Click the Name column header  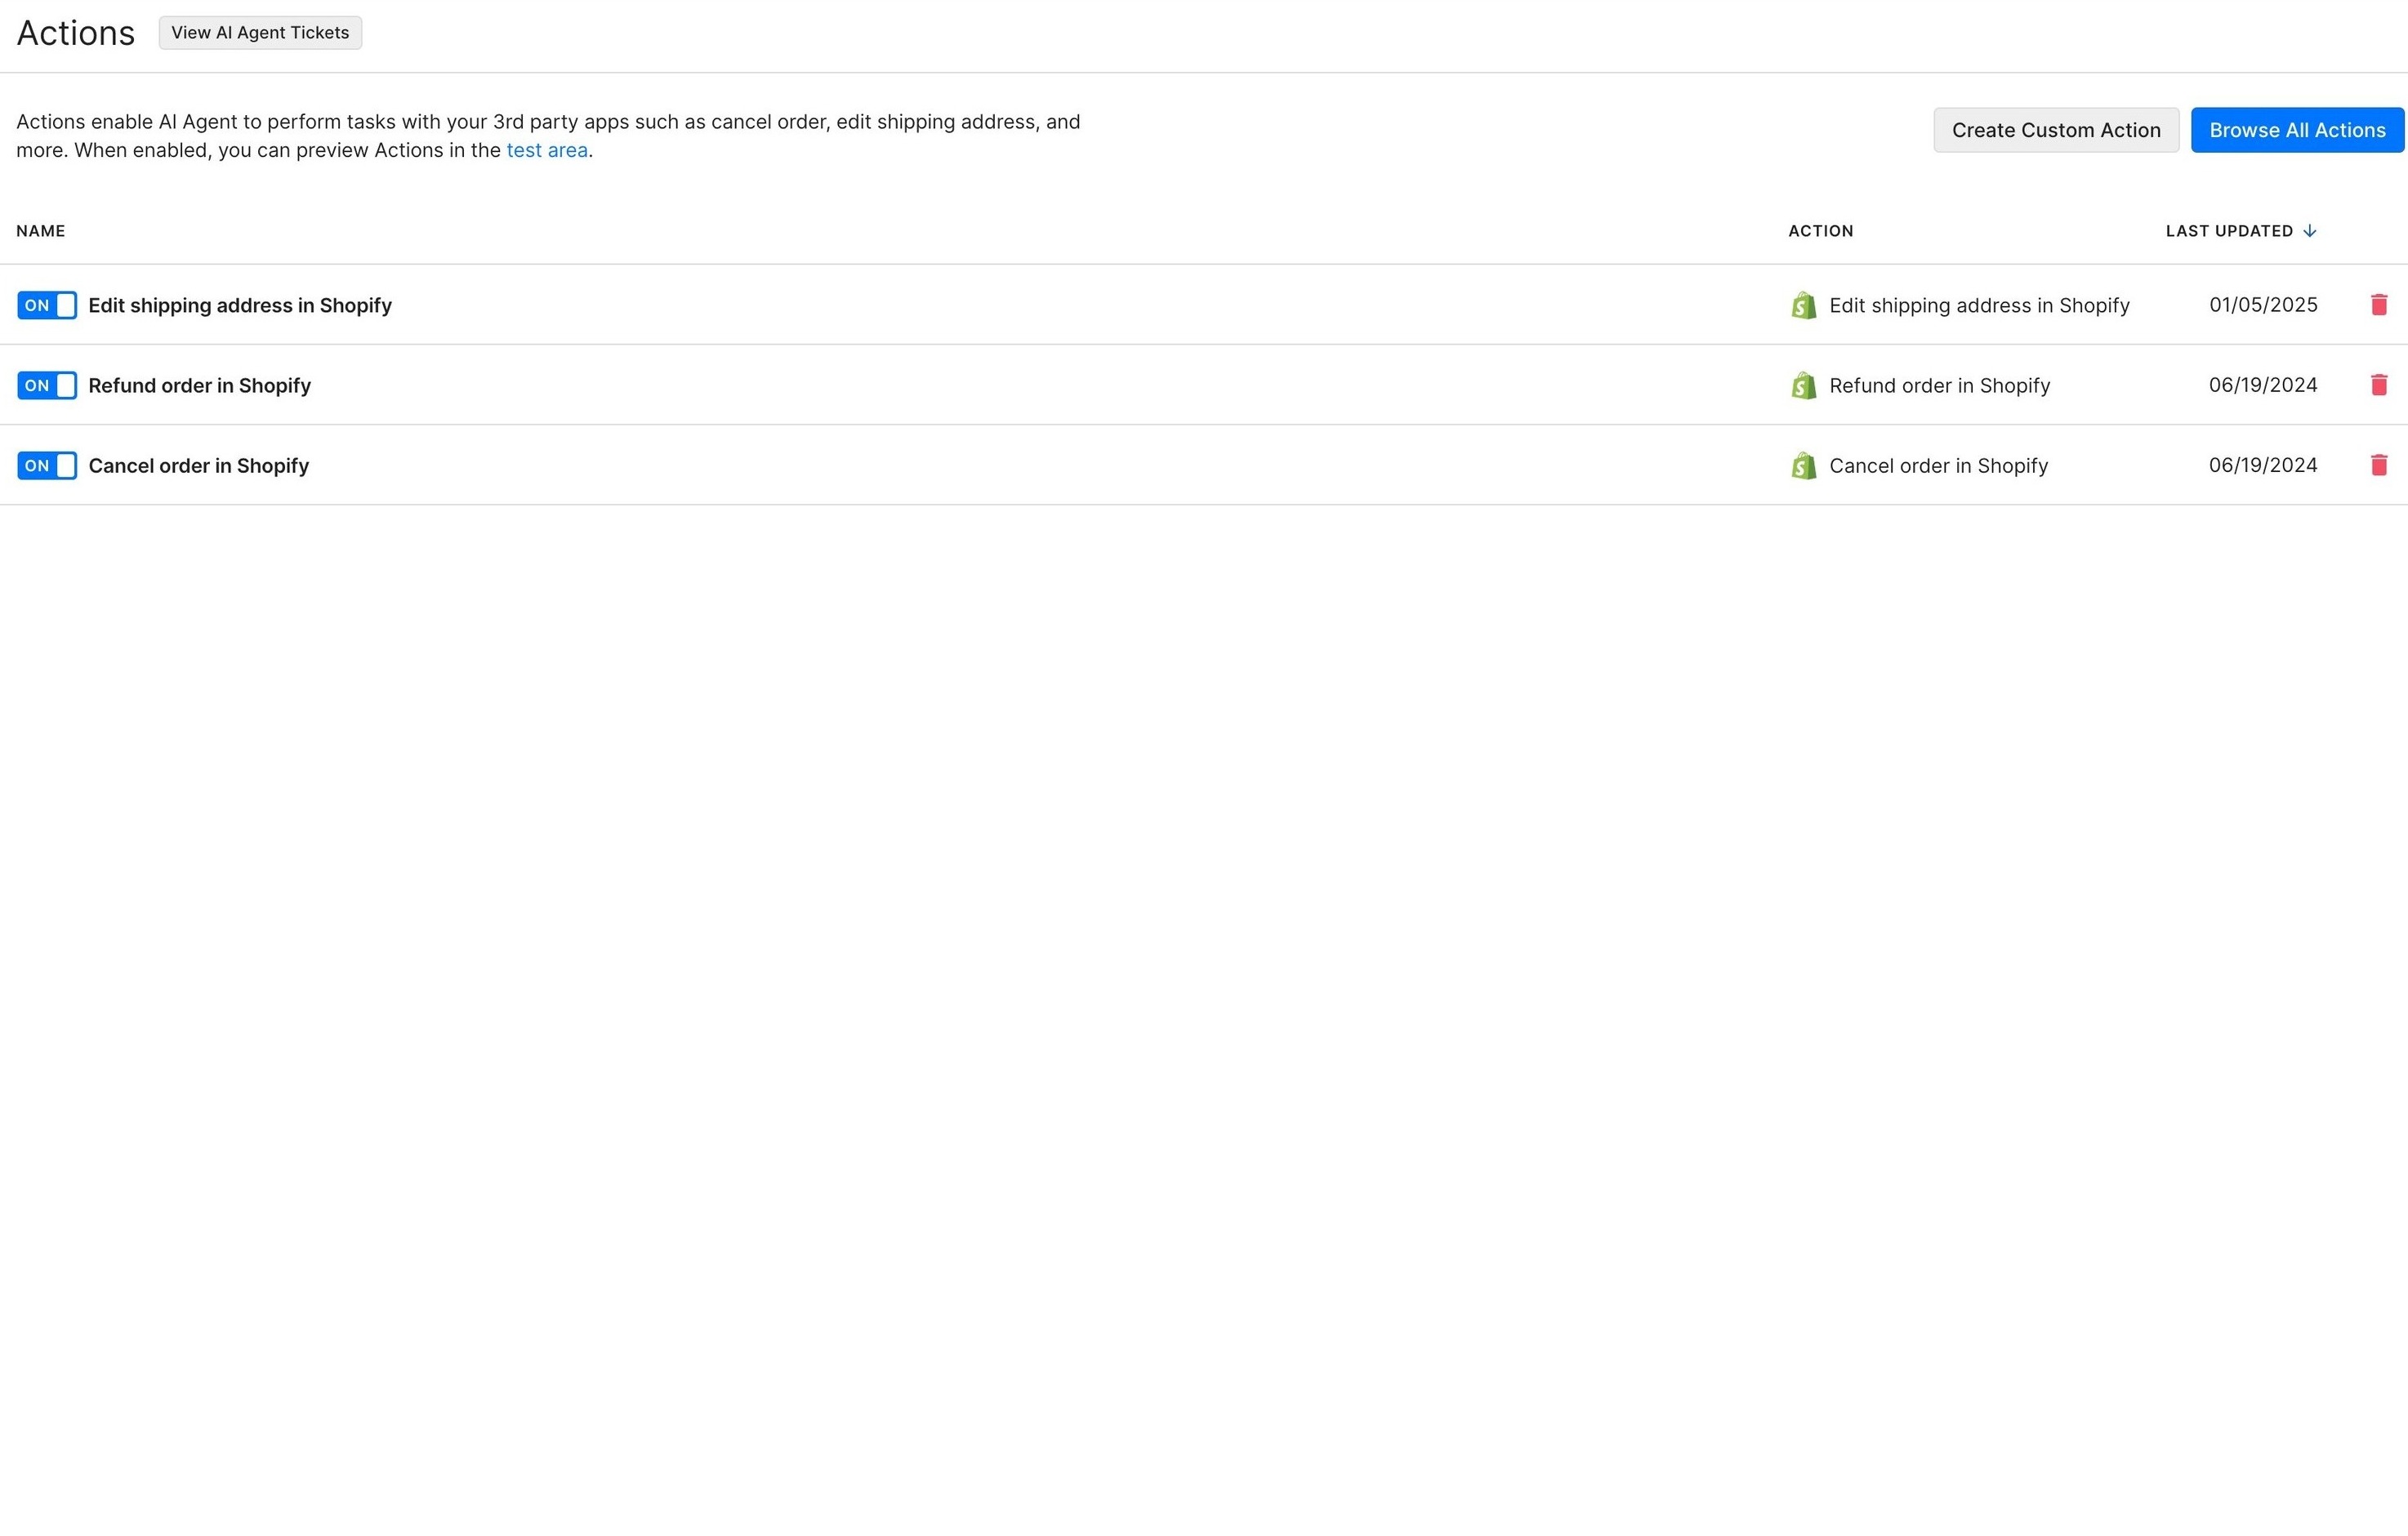click(41, 231)
